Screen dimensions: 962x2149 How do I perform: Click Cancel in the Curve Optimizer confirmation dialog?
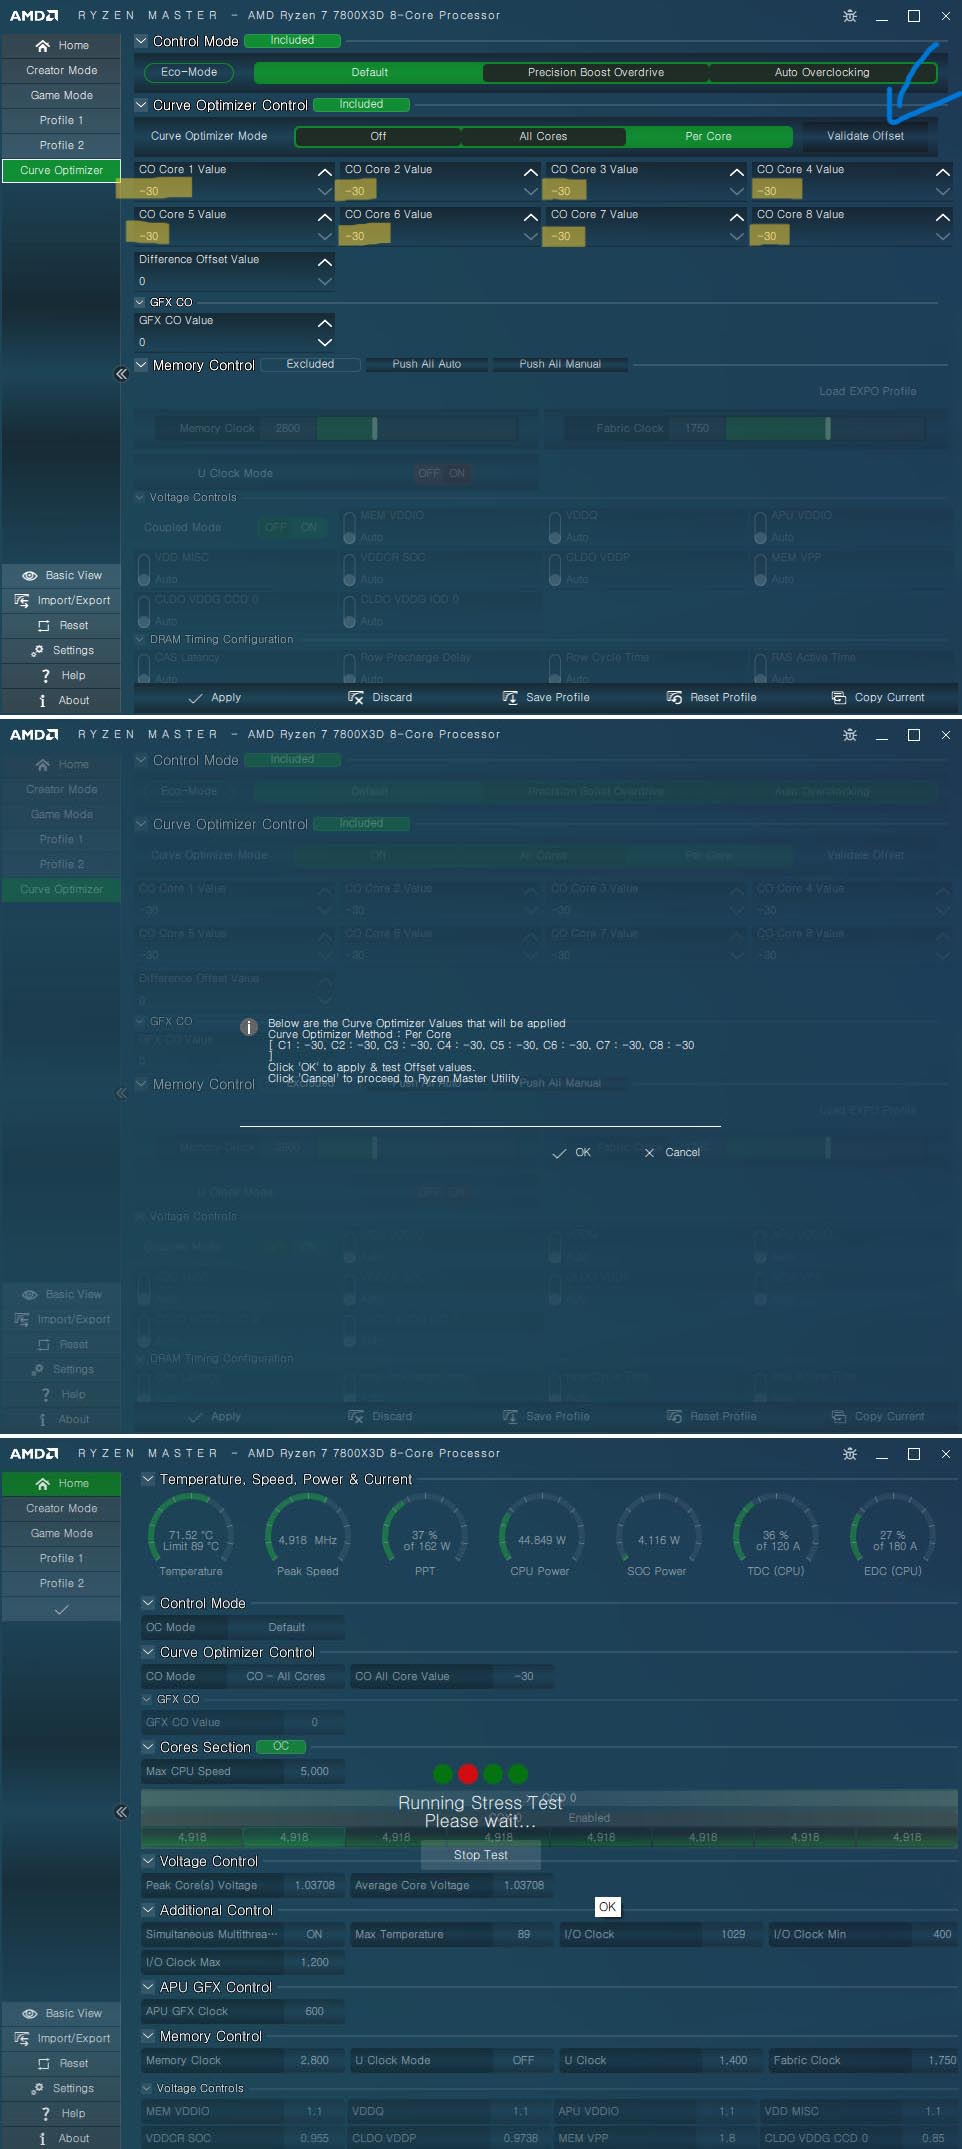tap(672, 1153)
